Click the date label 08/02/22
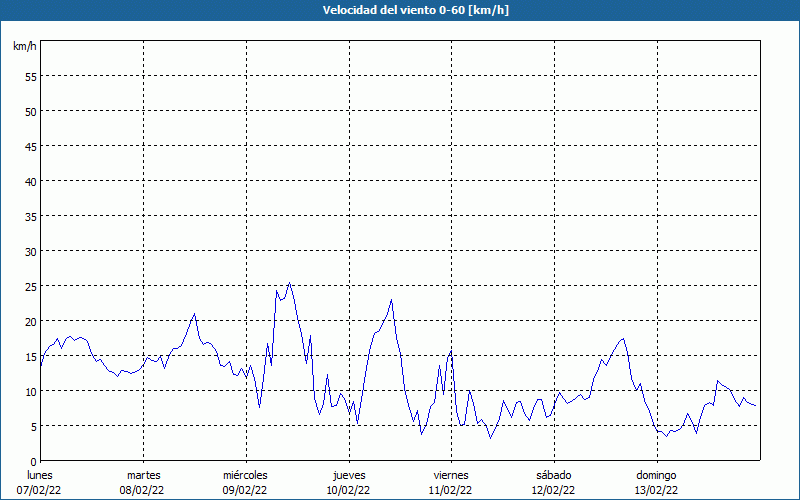Image resolution: width=800 pixels, height=500 pixels. pyautogui.click(x=142, y=490)
